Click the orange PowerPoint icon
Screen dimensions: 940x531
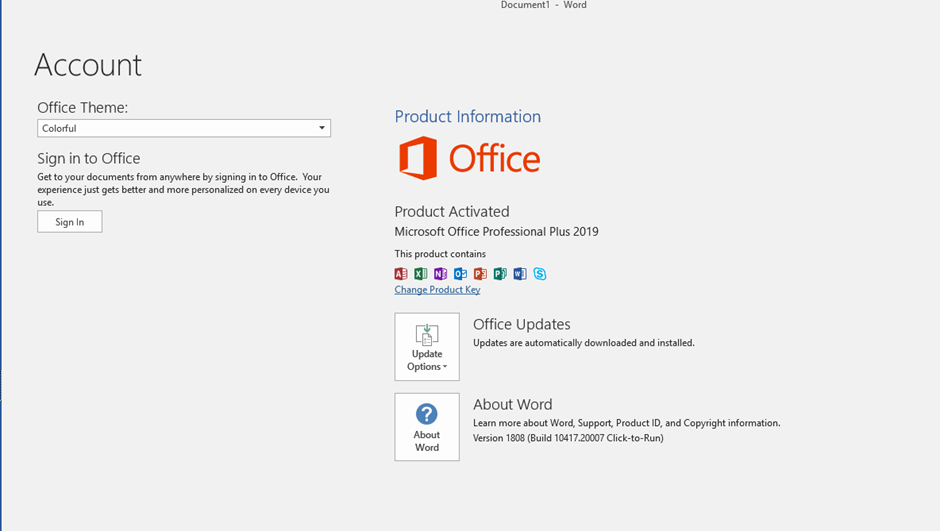click(480, 274)
